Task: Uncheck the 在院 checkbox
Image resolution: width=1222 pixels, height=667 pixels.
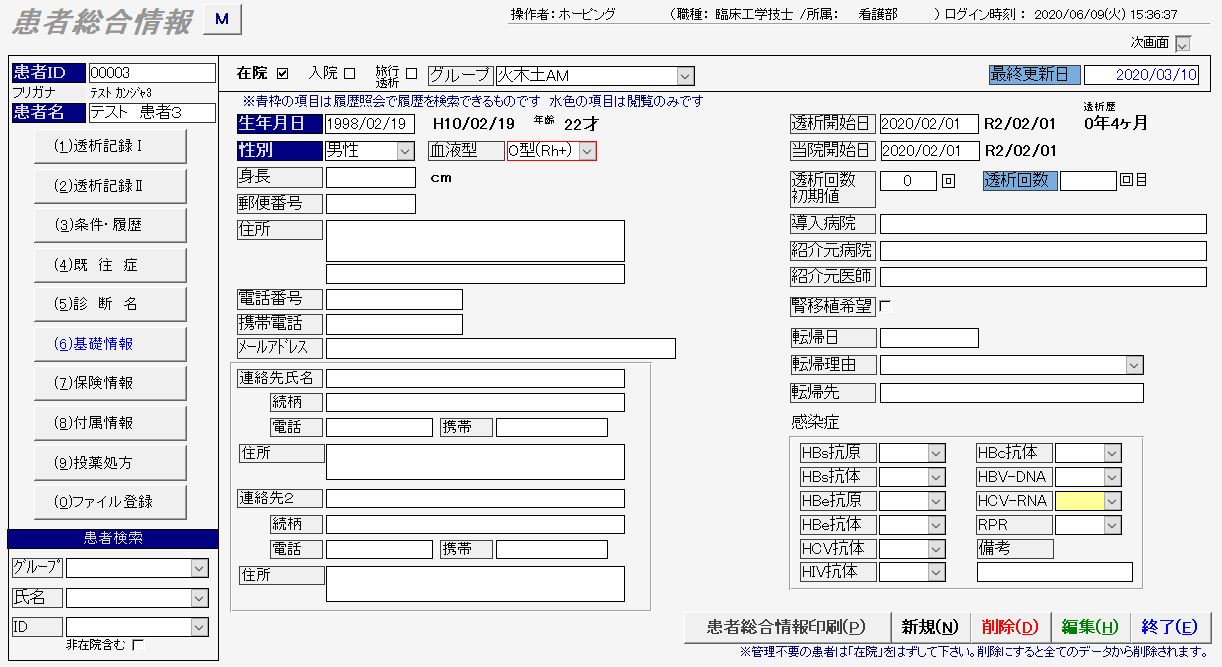Action: point(282,74)
